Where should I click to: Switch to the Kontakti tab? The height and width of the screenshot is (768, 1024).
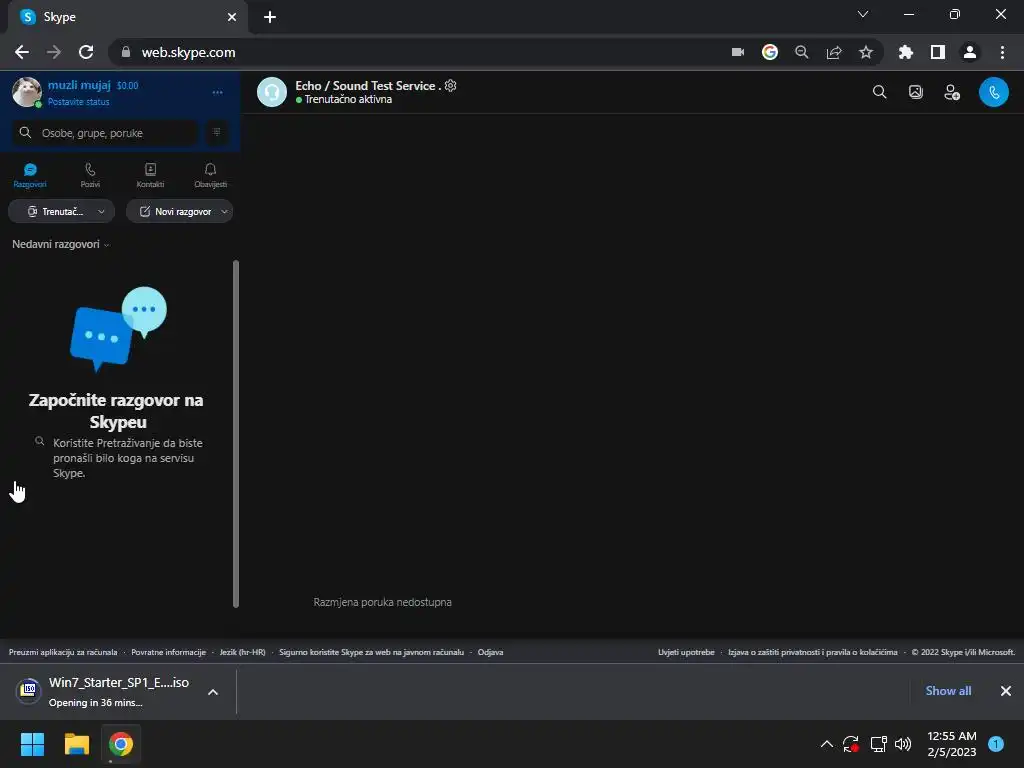pos(150,175)
